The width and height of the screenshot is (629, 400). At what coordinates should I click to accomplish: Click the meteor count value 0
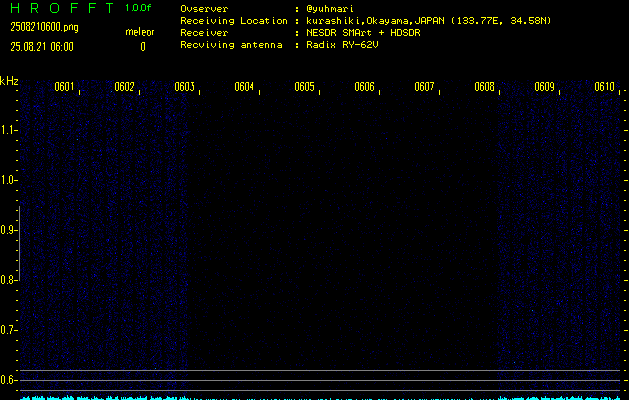pyautogui.click(x=143, y=47)
